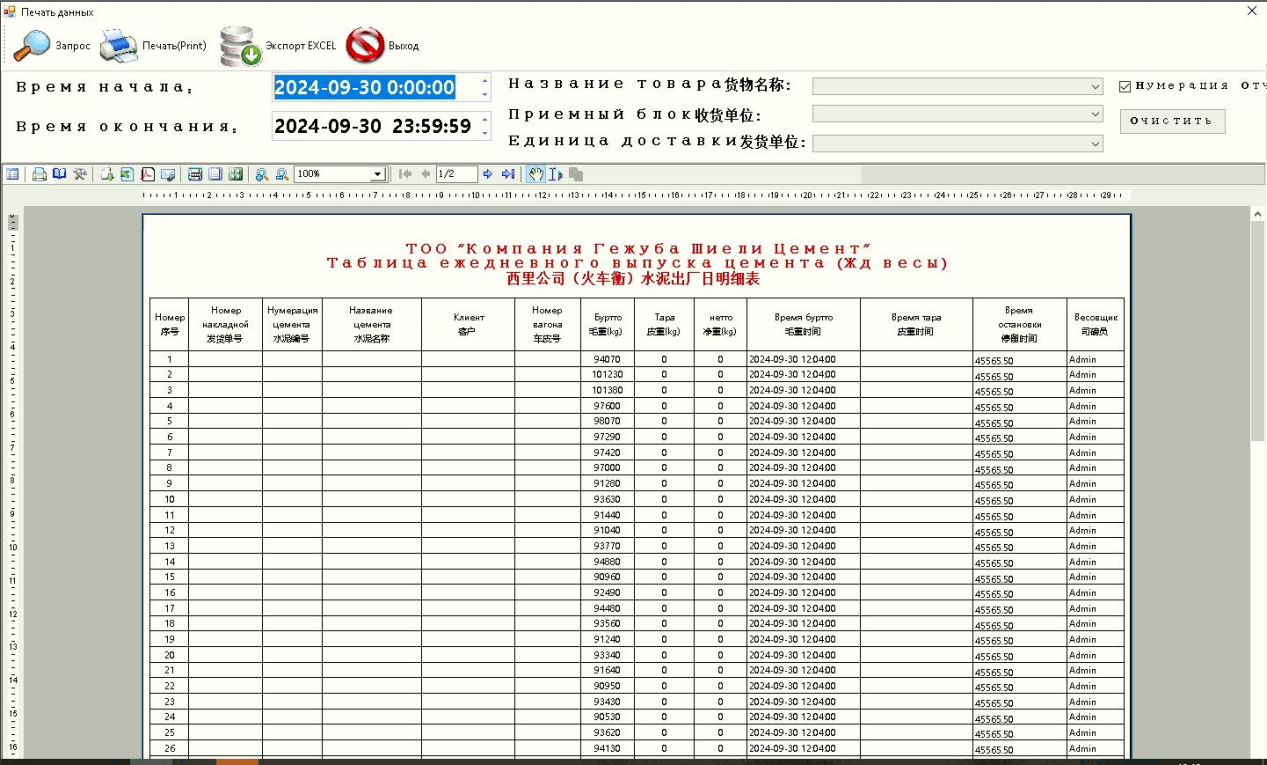
Task: Click the Печать(Print) printer icon
Action: 119,46
